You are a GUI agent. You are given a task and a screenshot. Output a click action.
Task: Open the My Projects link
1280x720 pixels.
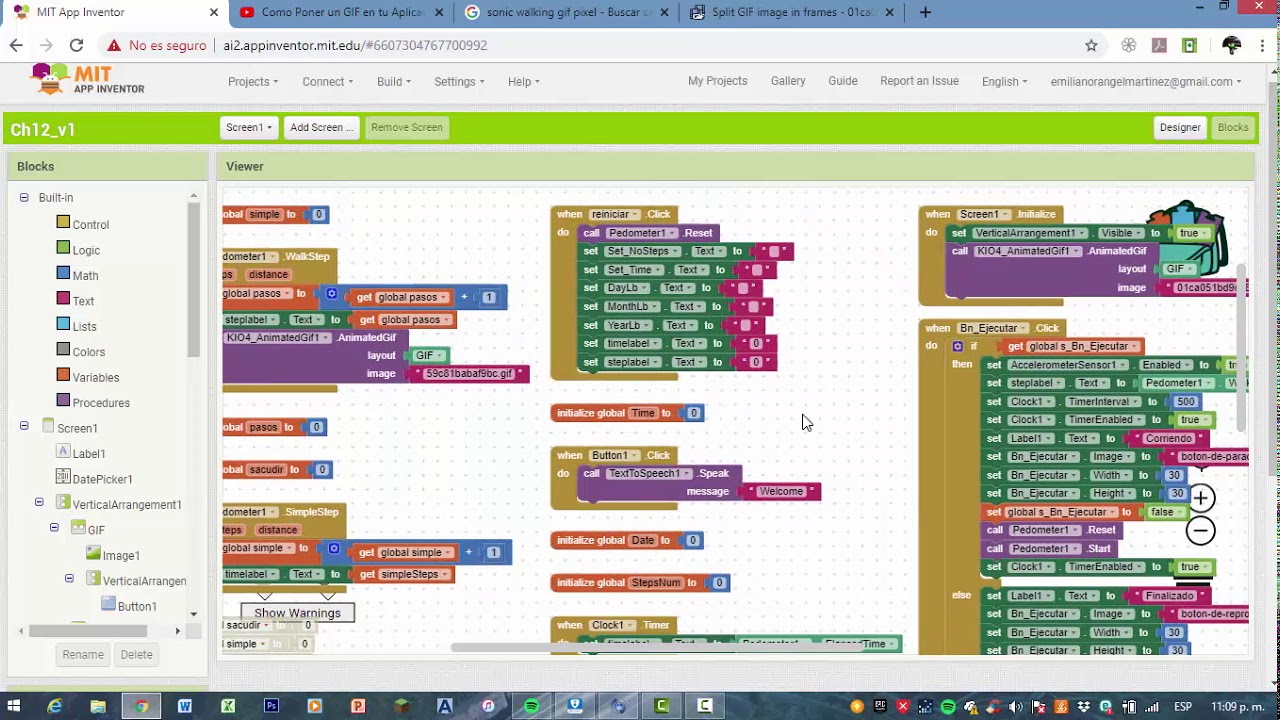click(x=717, y=81)
